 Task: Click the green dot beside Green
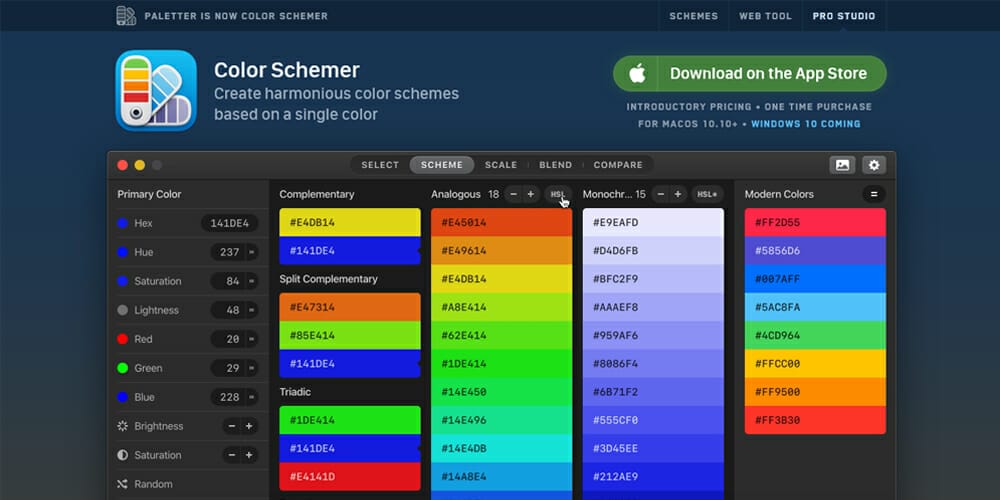122,368
